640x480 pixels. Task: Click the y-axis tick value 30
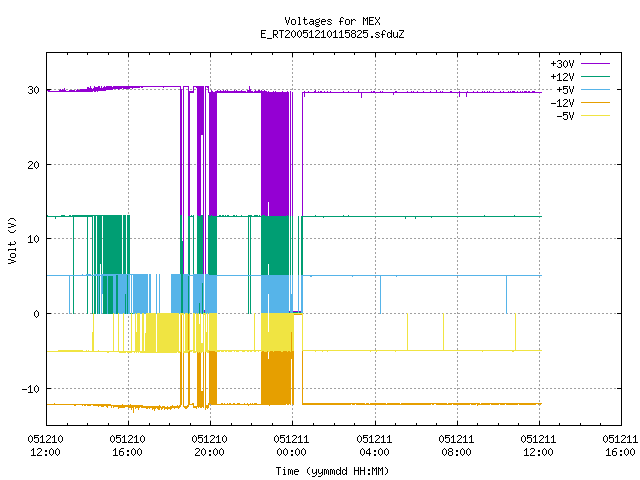tap(33, 90)
